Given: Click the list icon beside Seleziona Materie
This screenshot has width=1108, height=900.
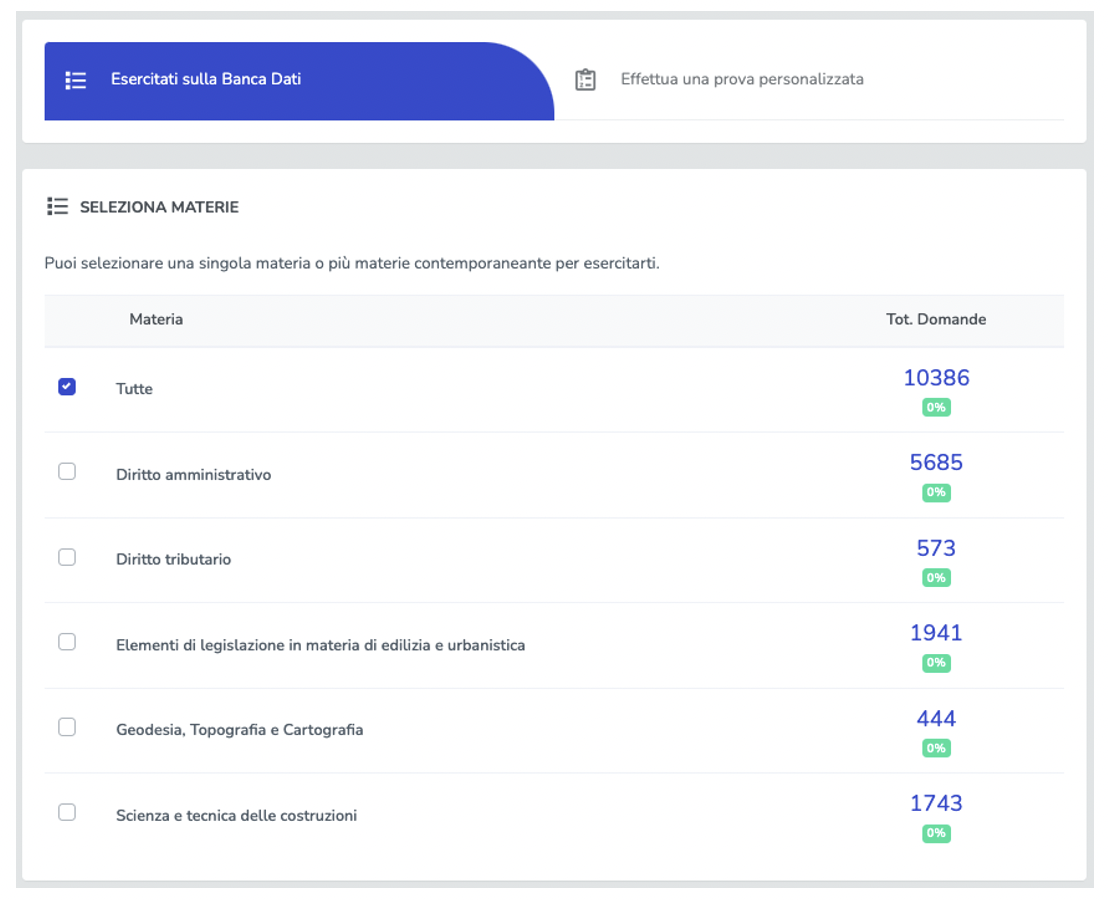Looking at the screenshot, I should (x=58, y=207).
